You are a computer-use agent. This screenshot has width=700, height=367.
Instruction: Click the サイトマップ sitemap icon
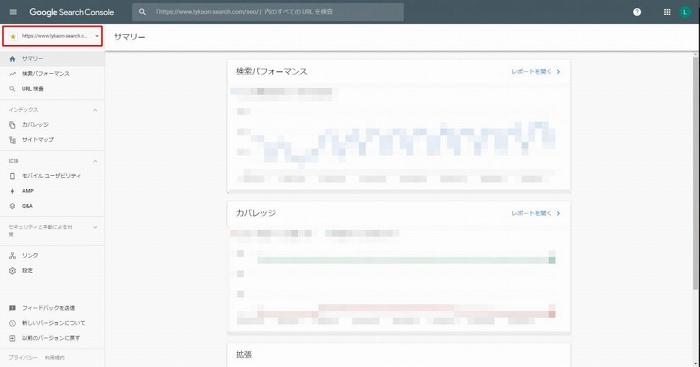click(12, 140)
